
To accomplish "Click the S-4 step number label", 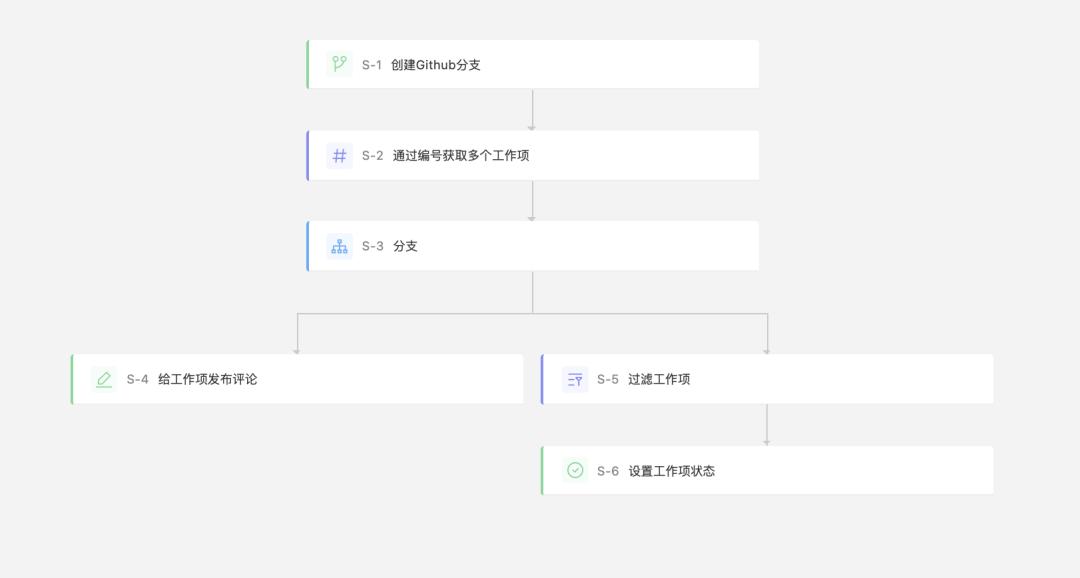I will pyautogui.click(x=137, y=379).
